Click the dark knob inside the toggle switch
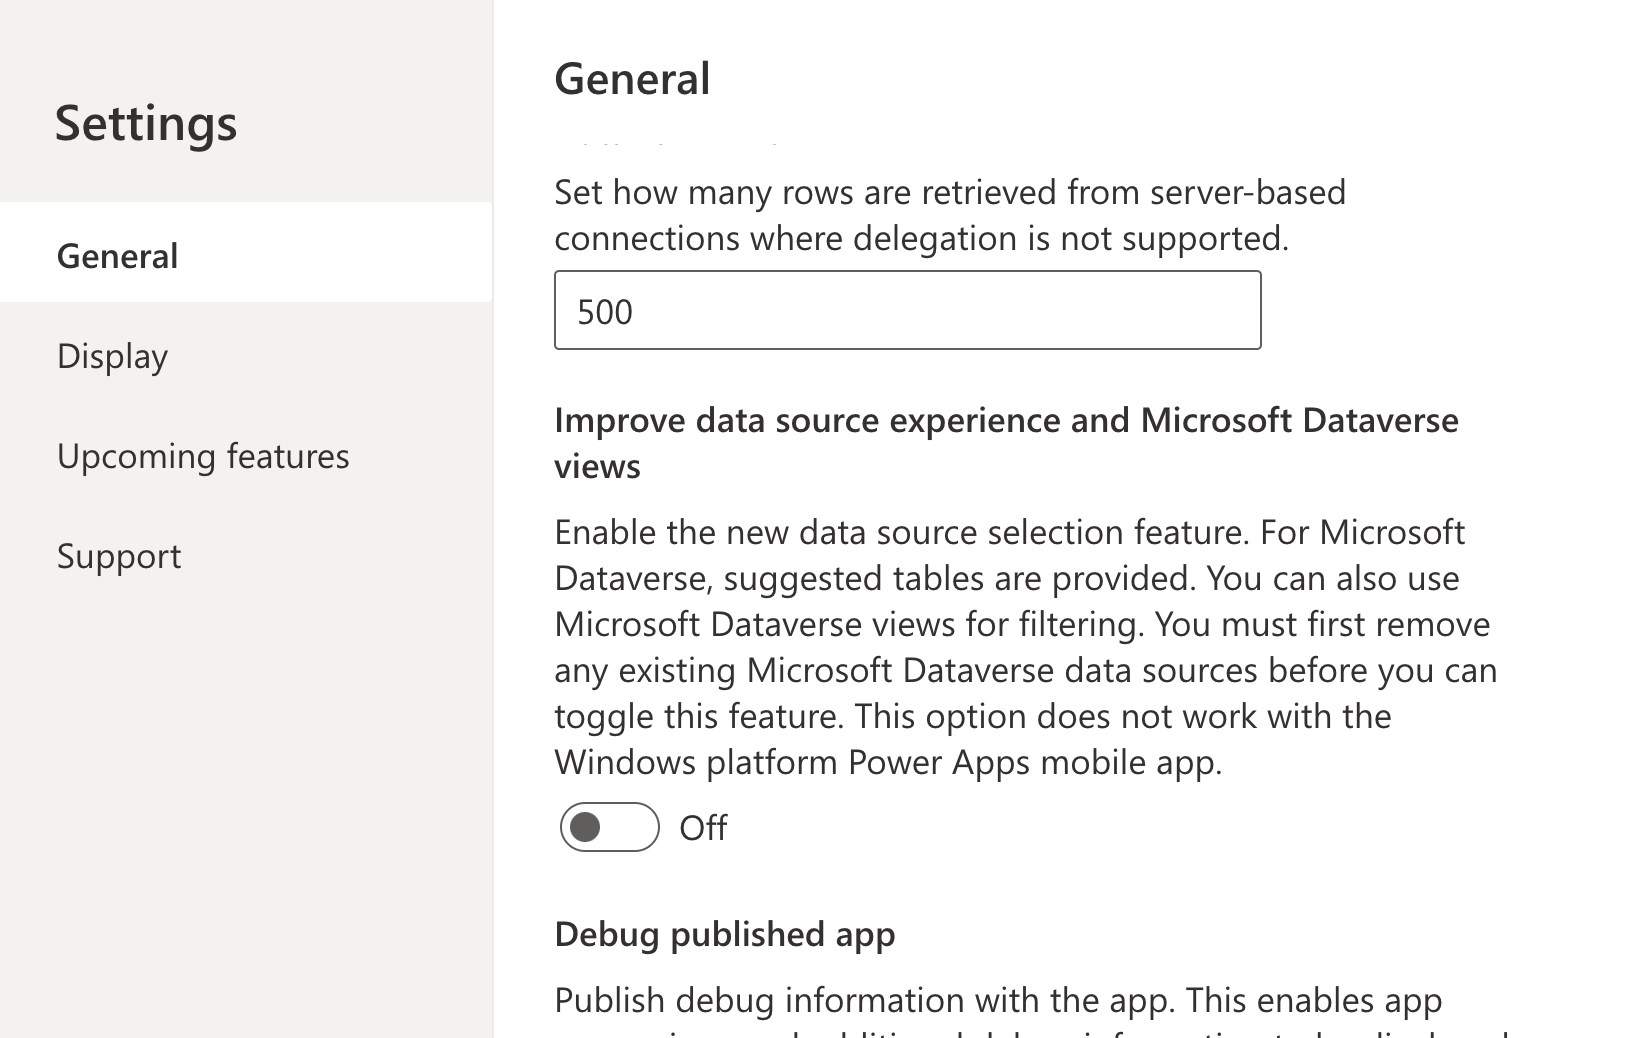This screenshot has height=1038, width=1638. click(x=585, y=827)
